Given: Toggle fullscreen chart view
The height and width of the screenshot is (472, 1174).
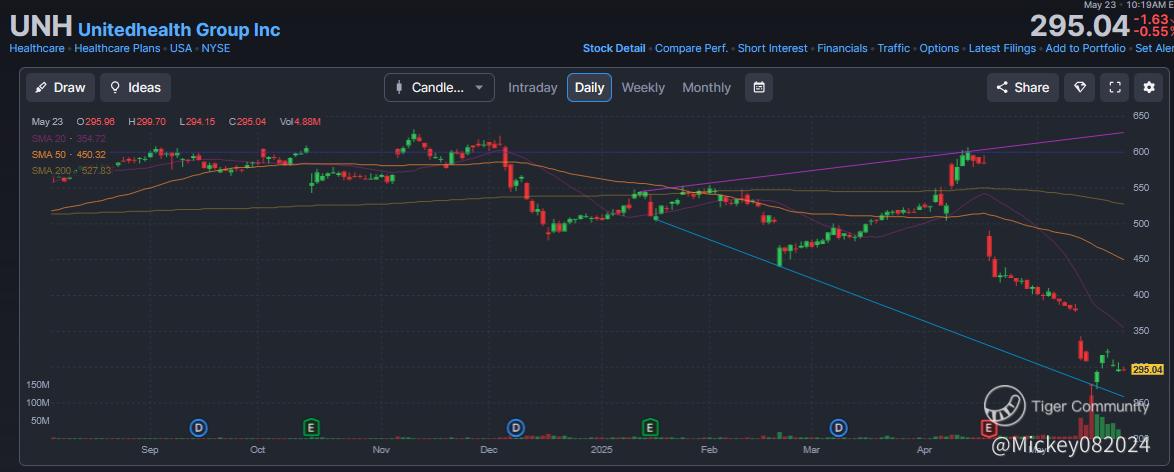Looking at the screenshot, I should pos(1114,88).
